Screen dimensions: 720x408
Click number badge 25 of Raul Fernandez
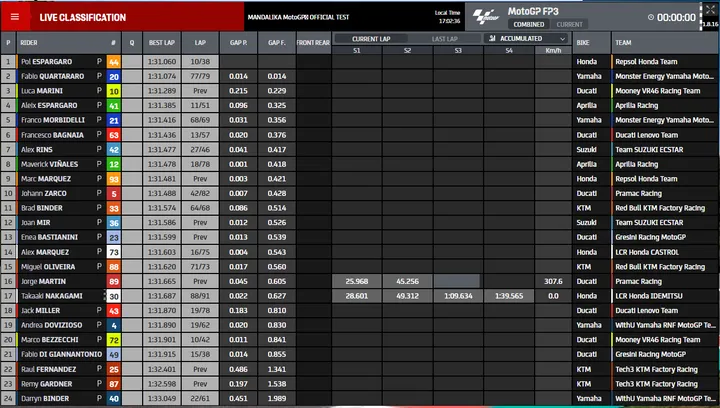click(x=113, y=369)
